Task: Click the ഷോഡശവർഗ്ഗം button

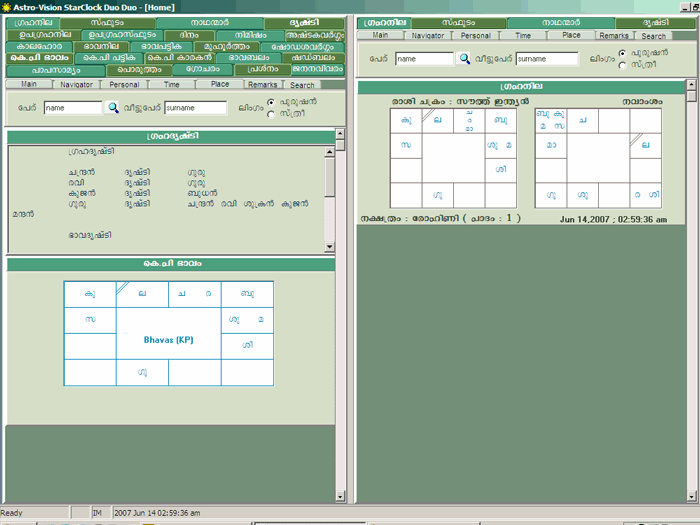Action: coord(302,47)
